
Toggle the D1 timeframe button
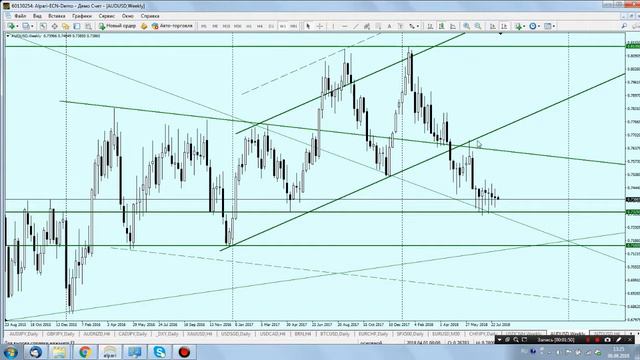[271, 26]
